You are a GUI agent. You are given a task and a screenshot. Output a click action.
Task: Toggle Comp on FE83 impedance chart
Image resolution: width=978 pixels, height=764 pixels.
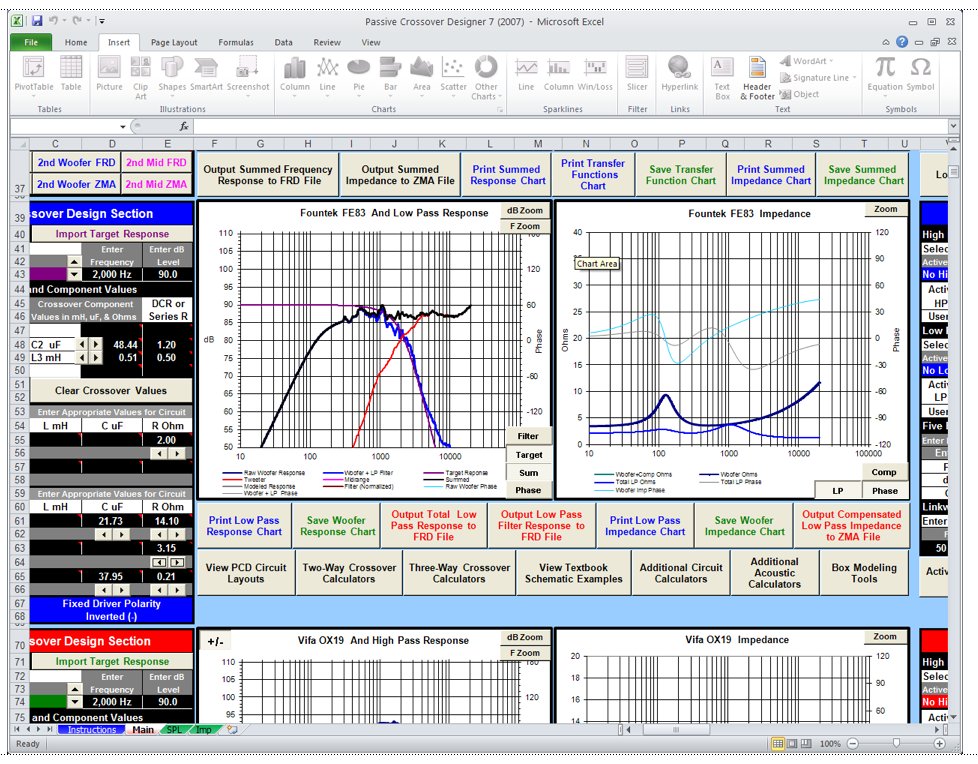(x=884, y=472)
